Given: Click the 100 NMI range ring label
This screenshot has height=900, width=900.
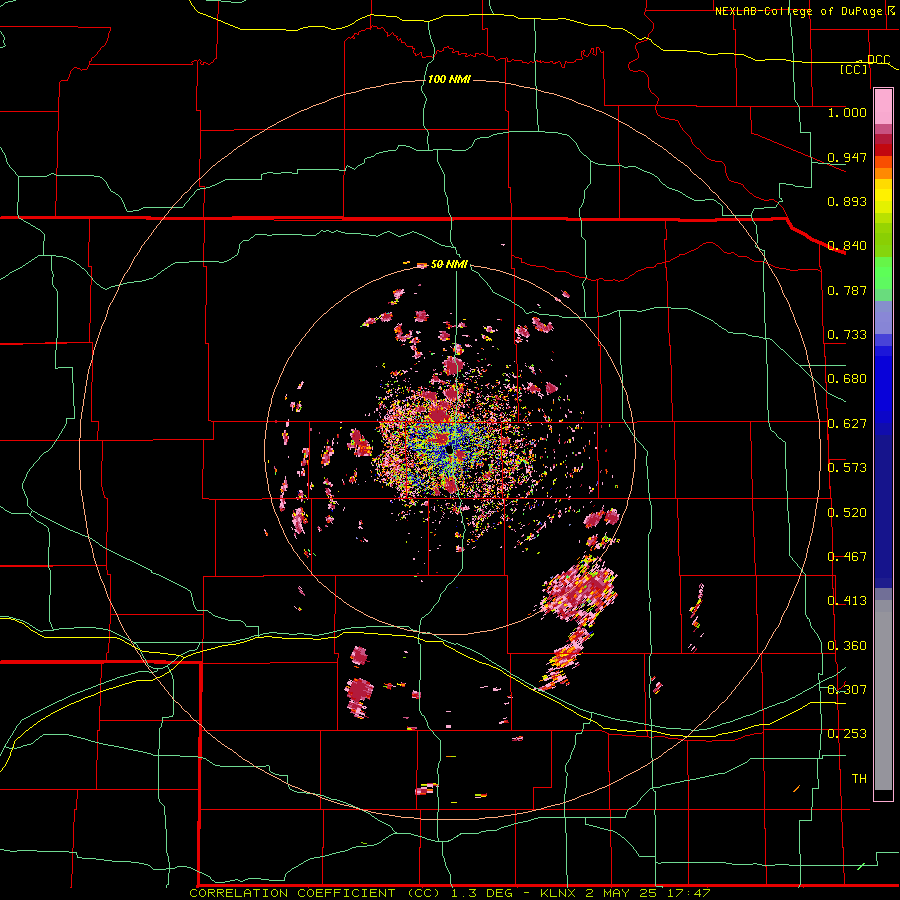Looking at the screenshot, I should [x=449, y=79].
